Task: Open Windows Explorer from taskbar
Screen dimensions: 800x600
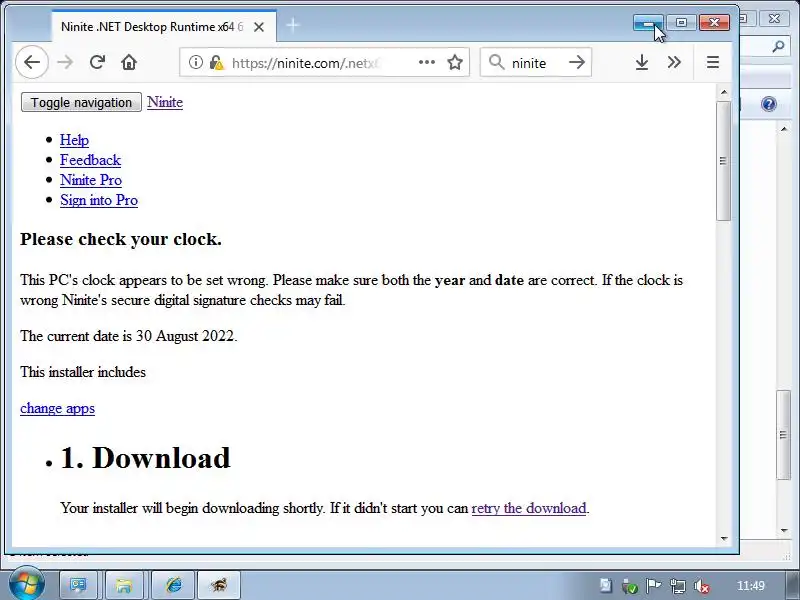Action: click(x=123, y=585)
